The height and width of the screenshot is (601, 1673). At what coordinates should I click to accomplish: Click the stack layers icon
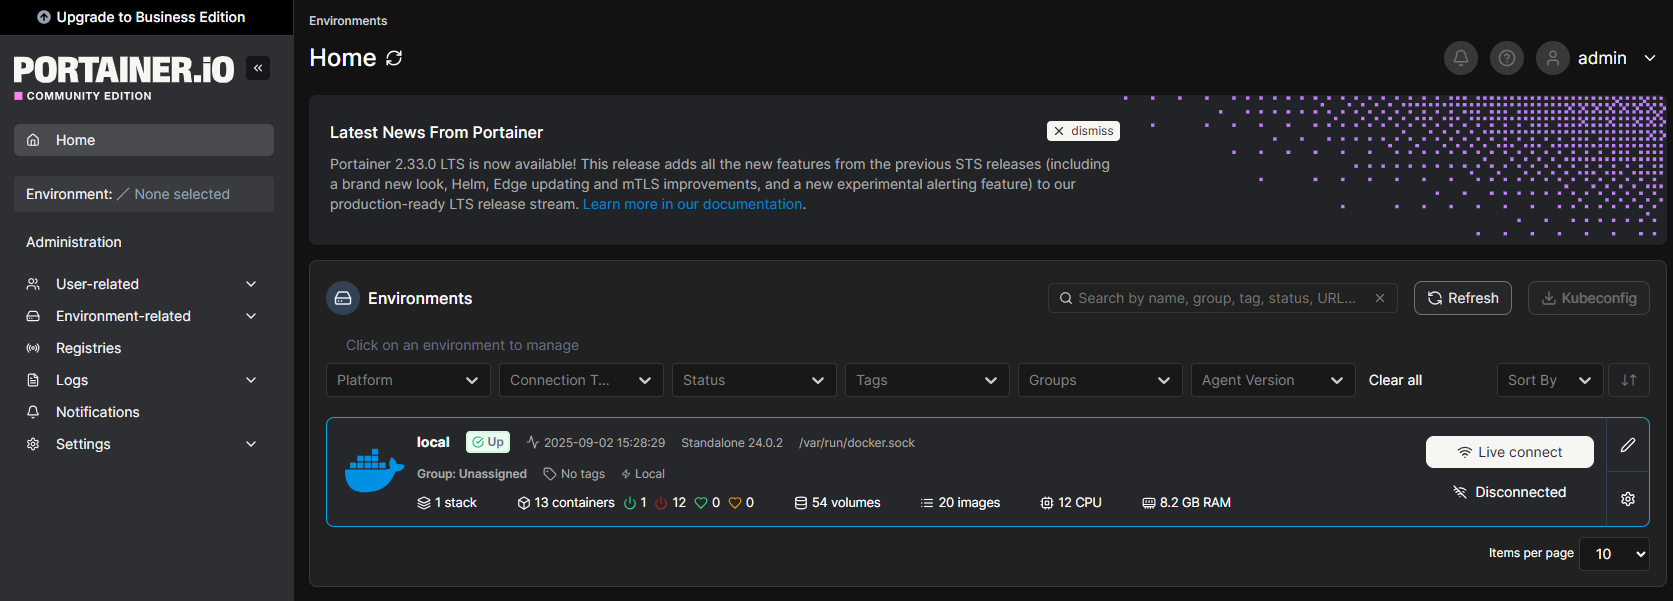tap(424, 503)
